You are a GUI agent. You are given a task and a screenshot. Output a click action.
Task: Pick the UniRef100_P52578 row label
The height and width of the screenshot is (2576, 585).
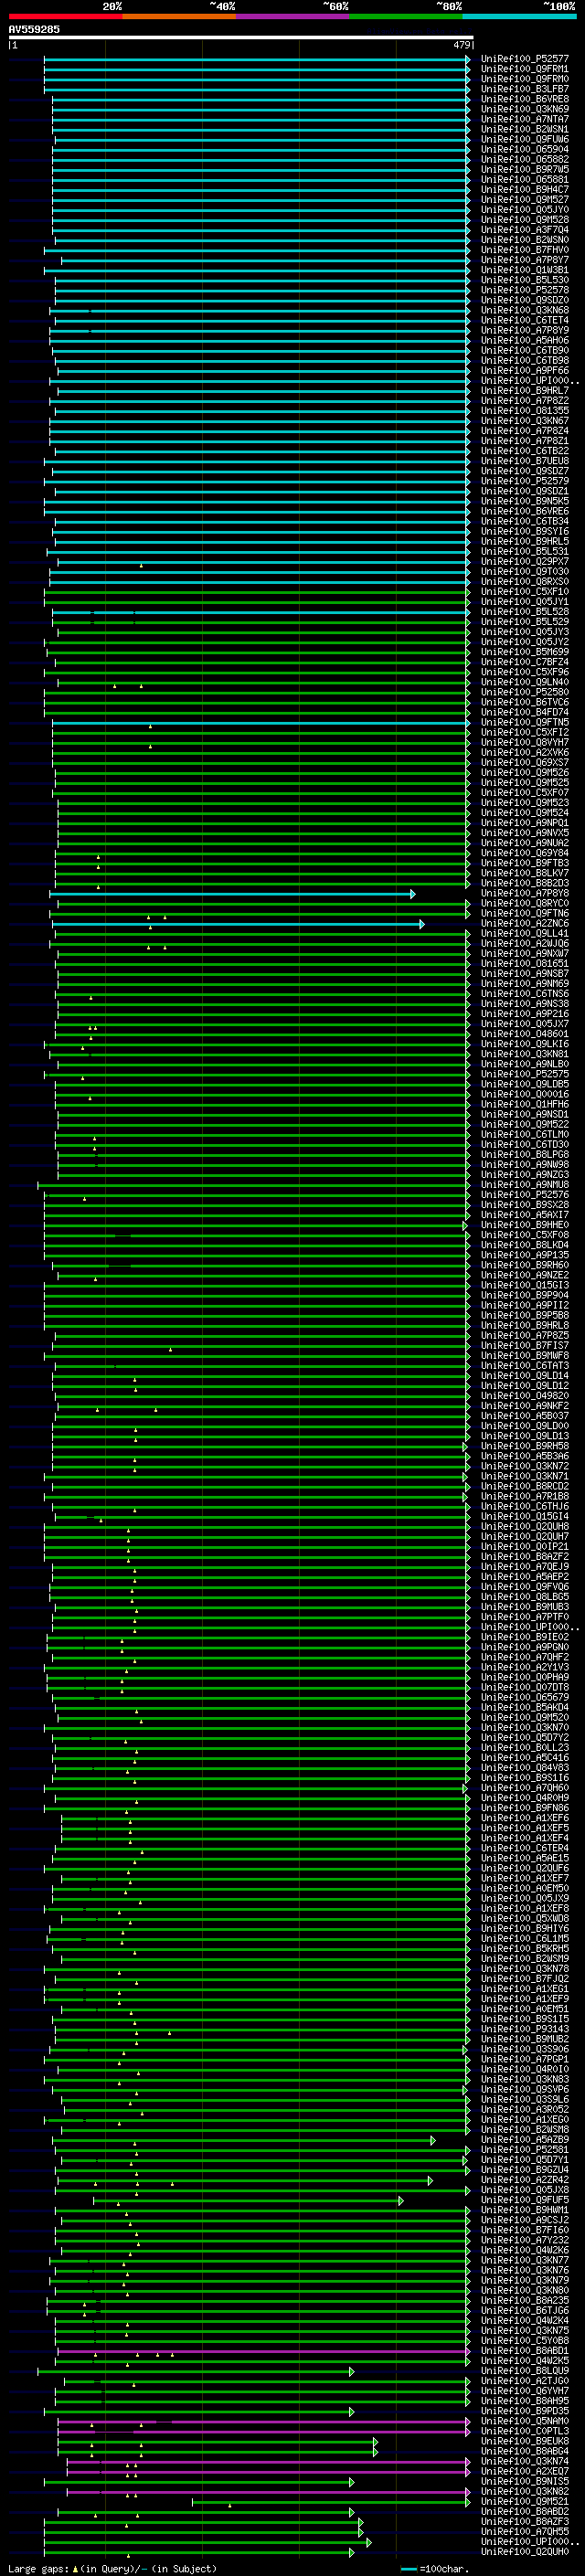point(525,290)
